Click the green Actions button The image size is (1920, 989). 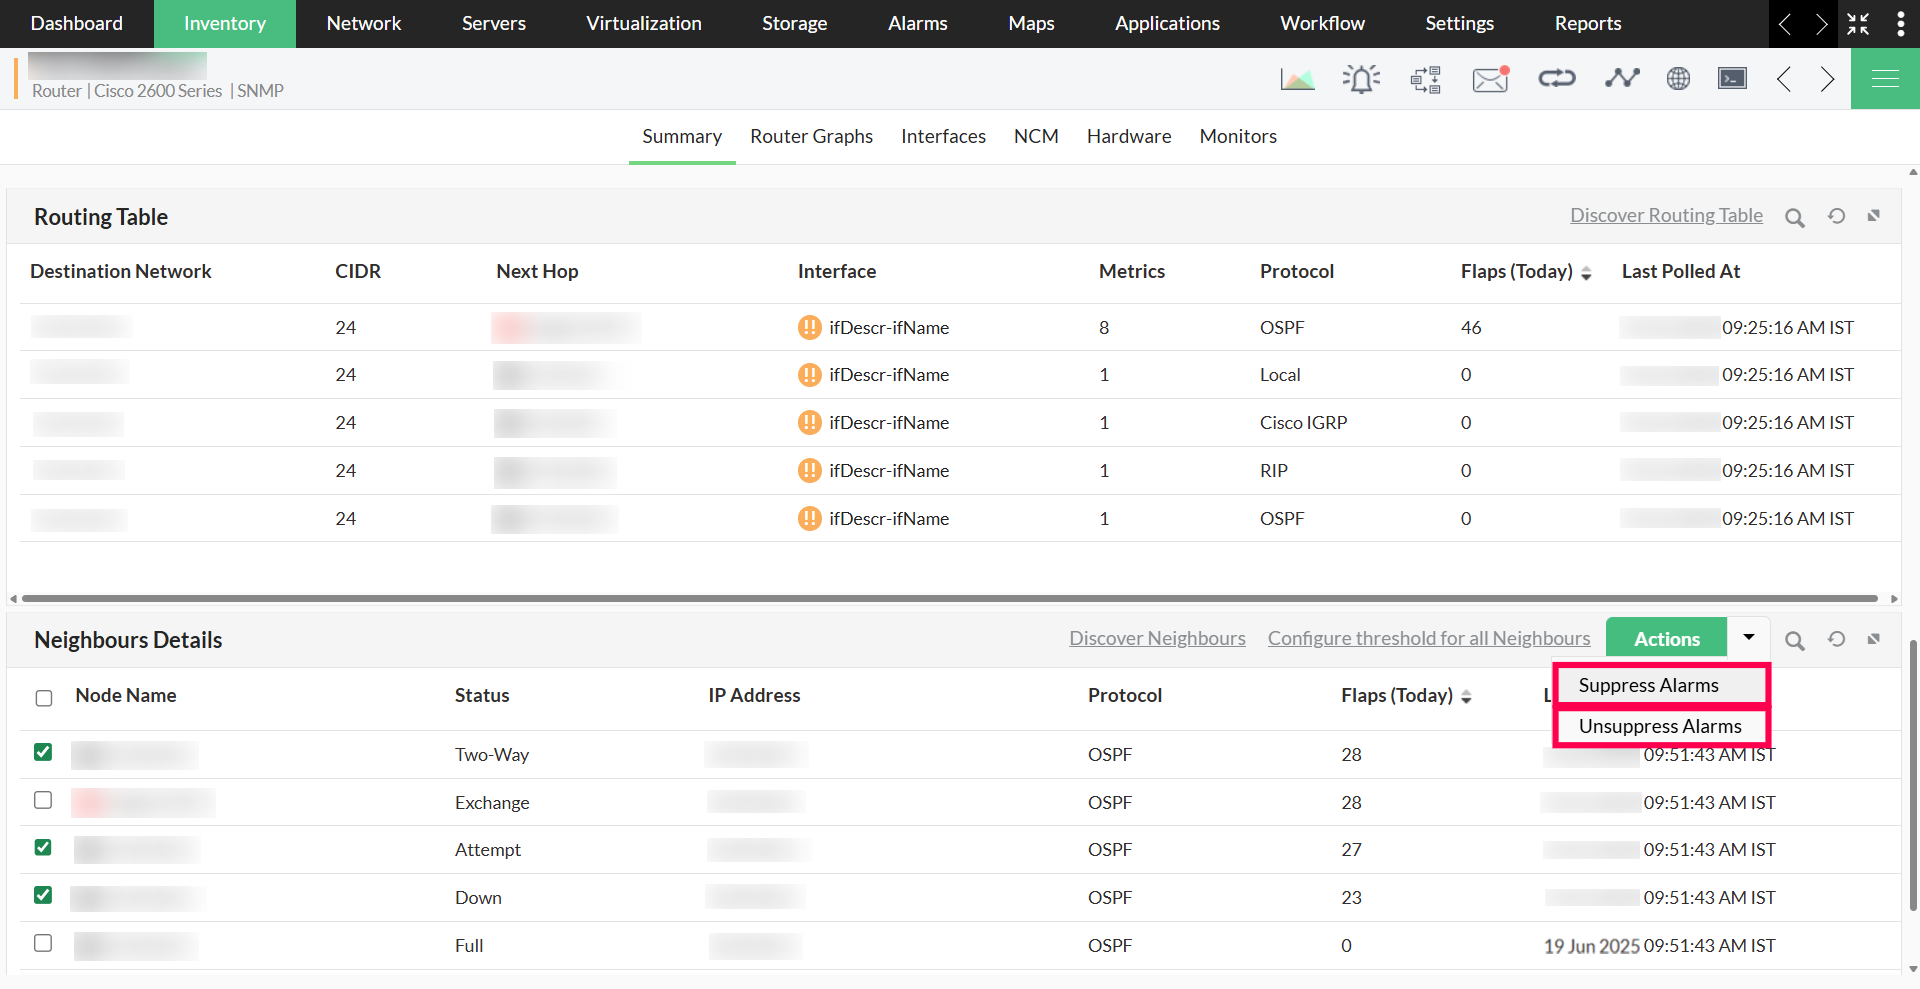click(x=1667, y=639)
